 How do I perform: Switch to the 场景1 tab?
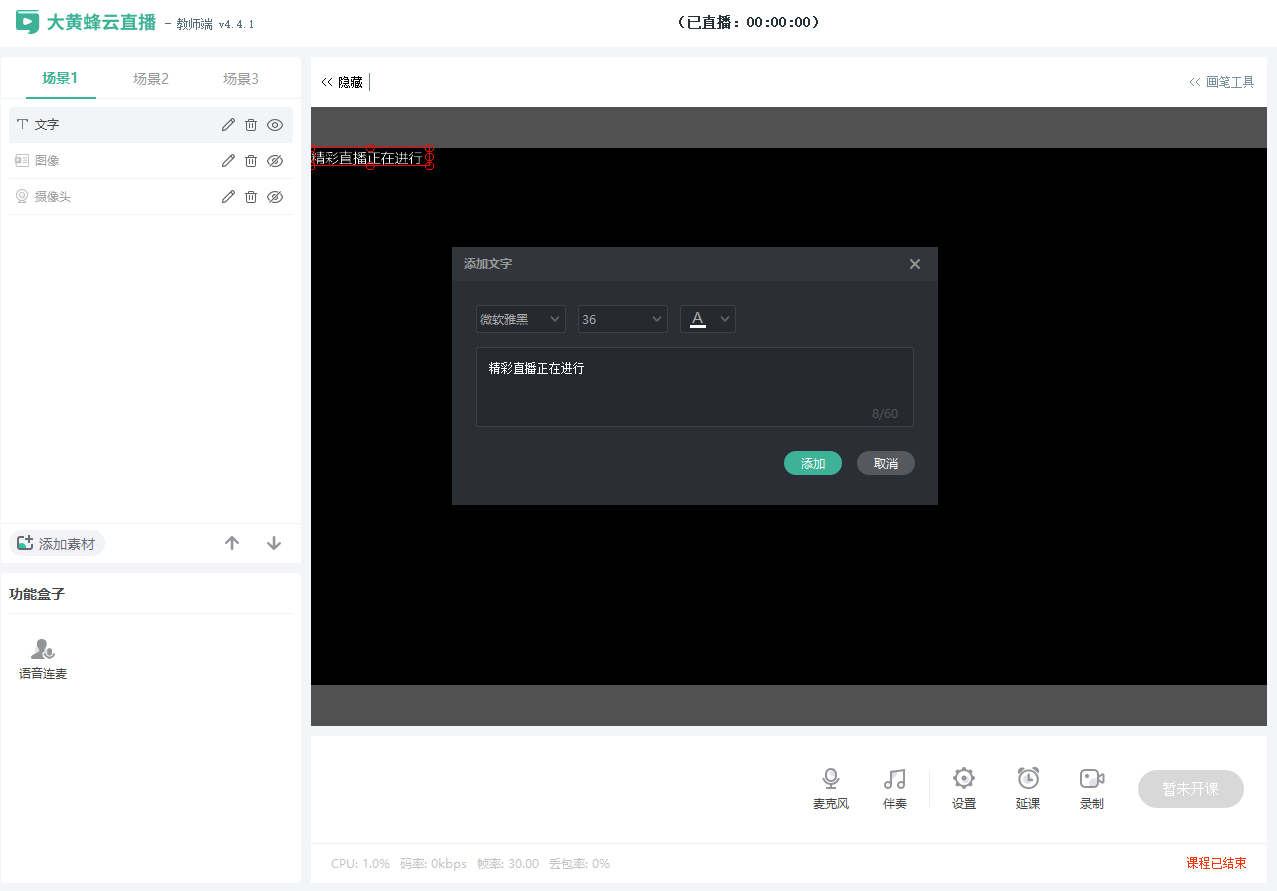60,78
